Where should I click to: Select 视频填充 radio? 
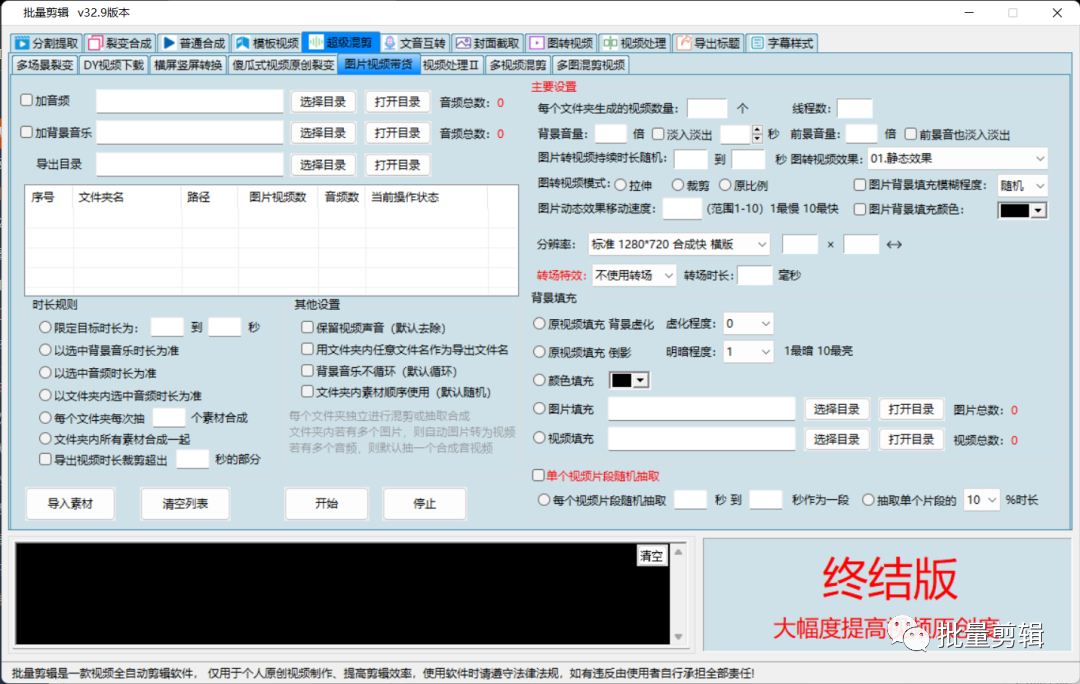pos(539,437)
